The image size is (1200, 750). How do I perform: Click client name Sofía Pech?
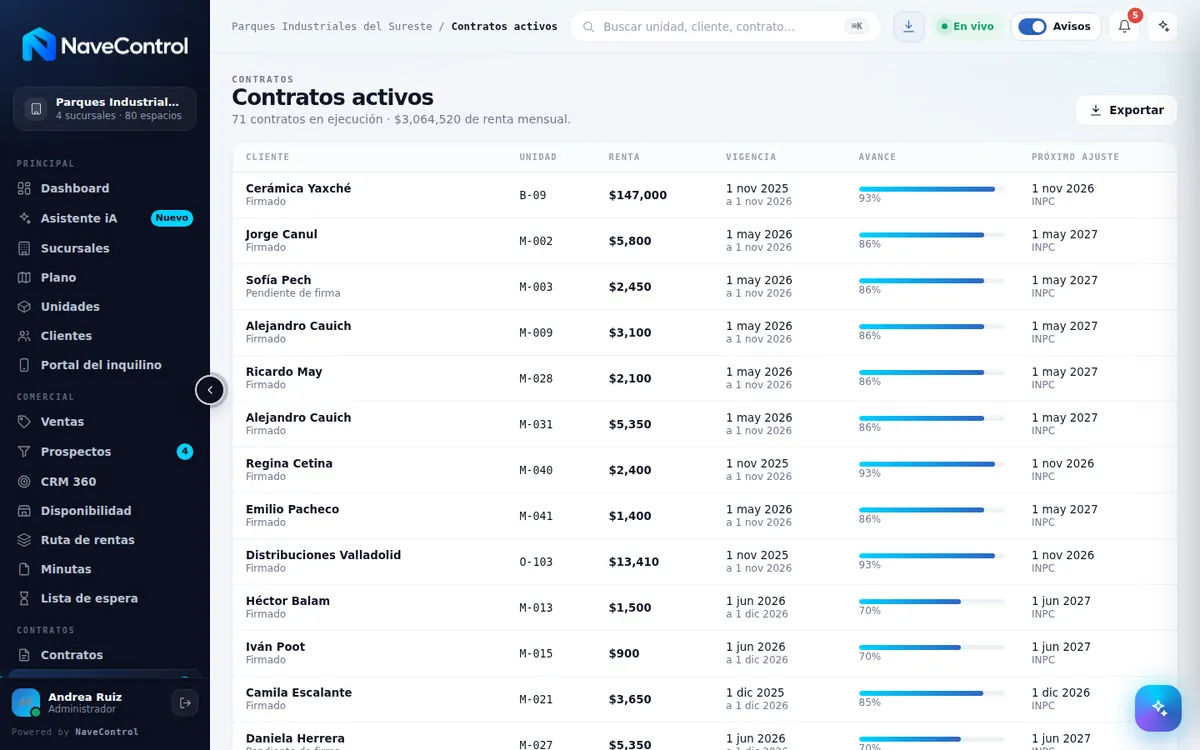tap(279, 281)
